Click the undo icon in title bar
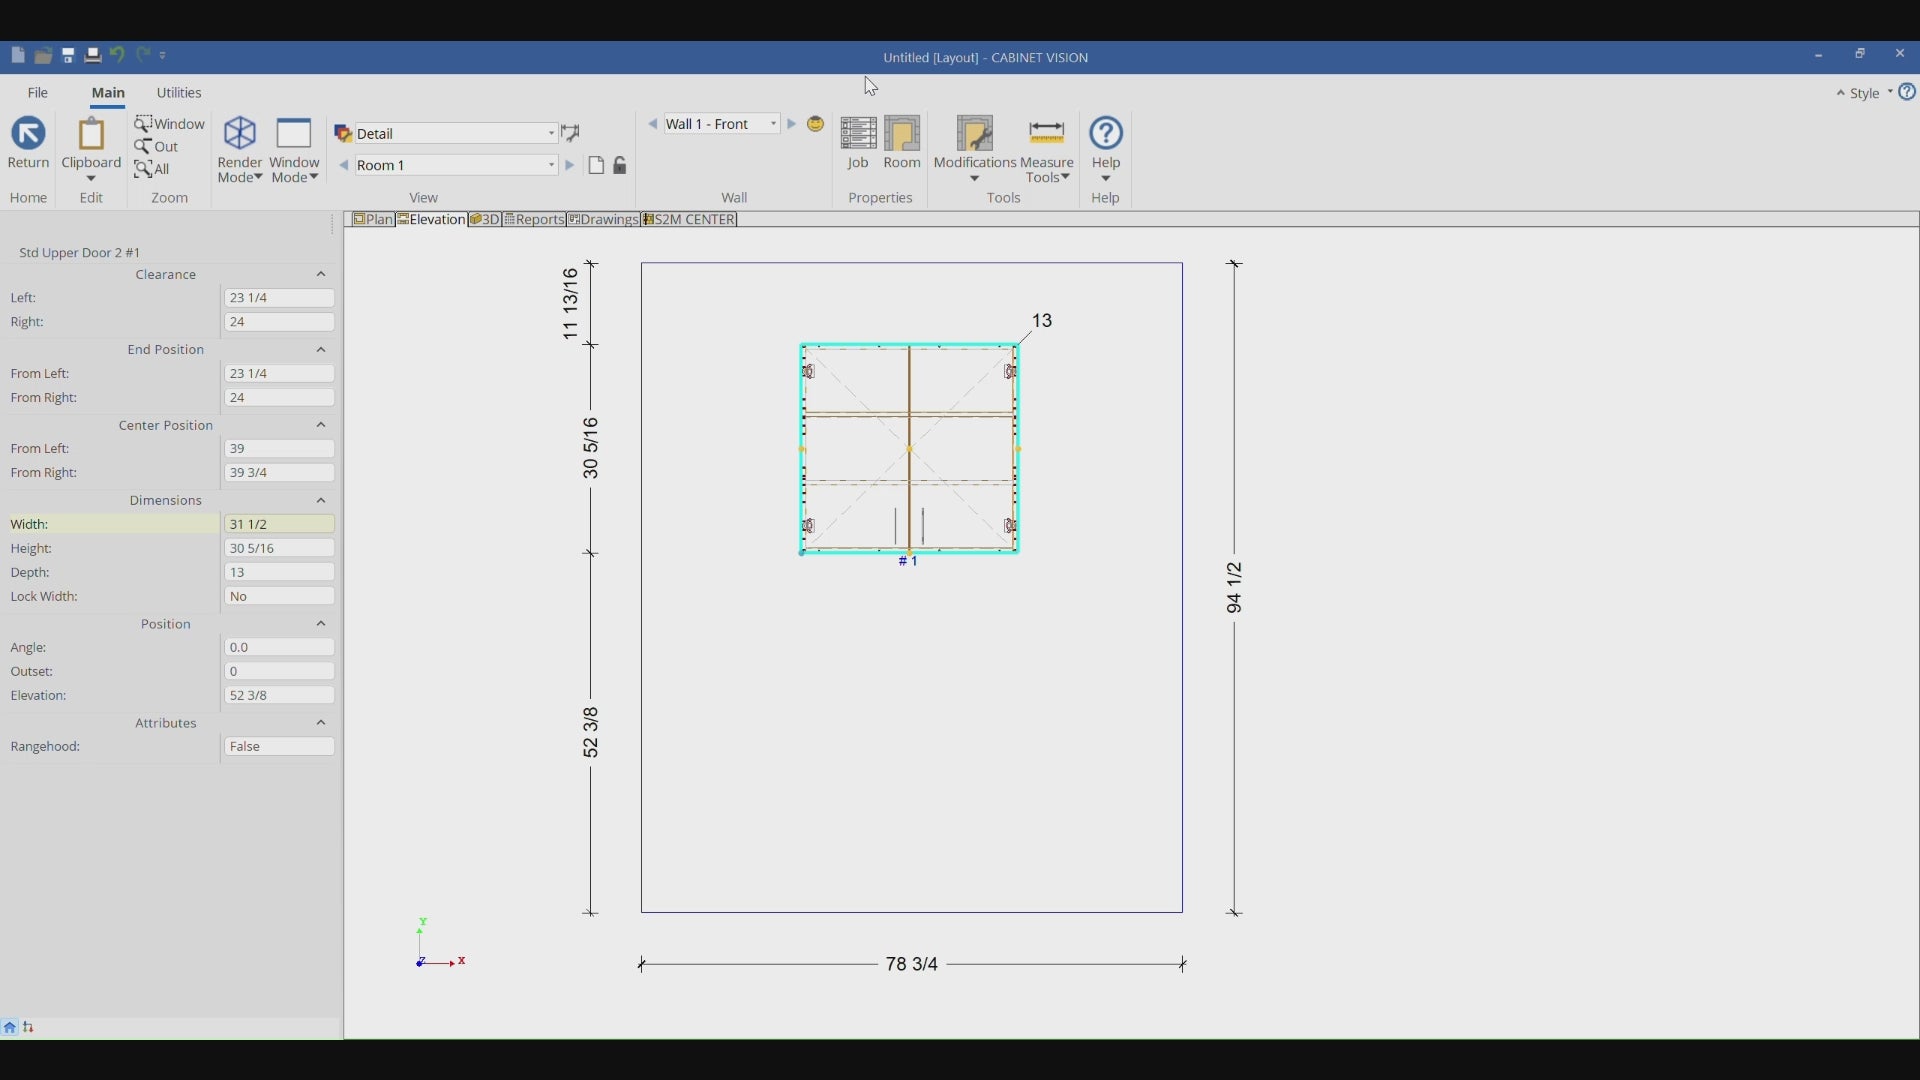 118,55
